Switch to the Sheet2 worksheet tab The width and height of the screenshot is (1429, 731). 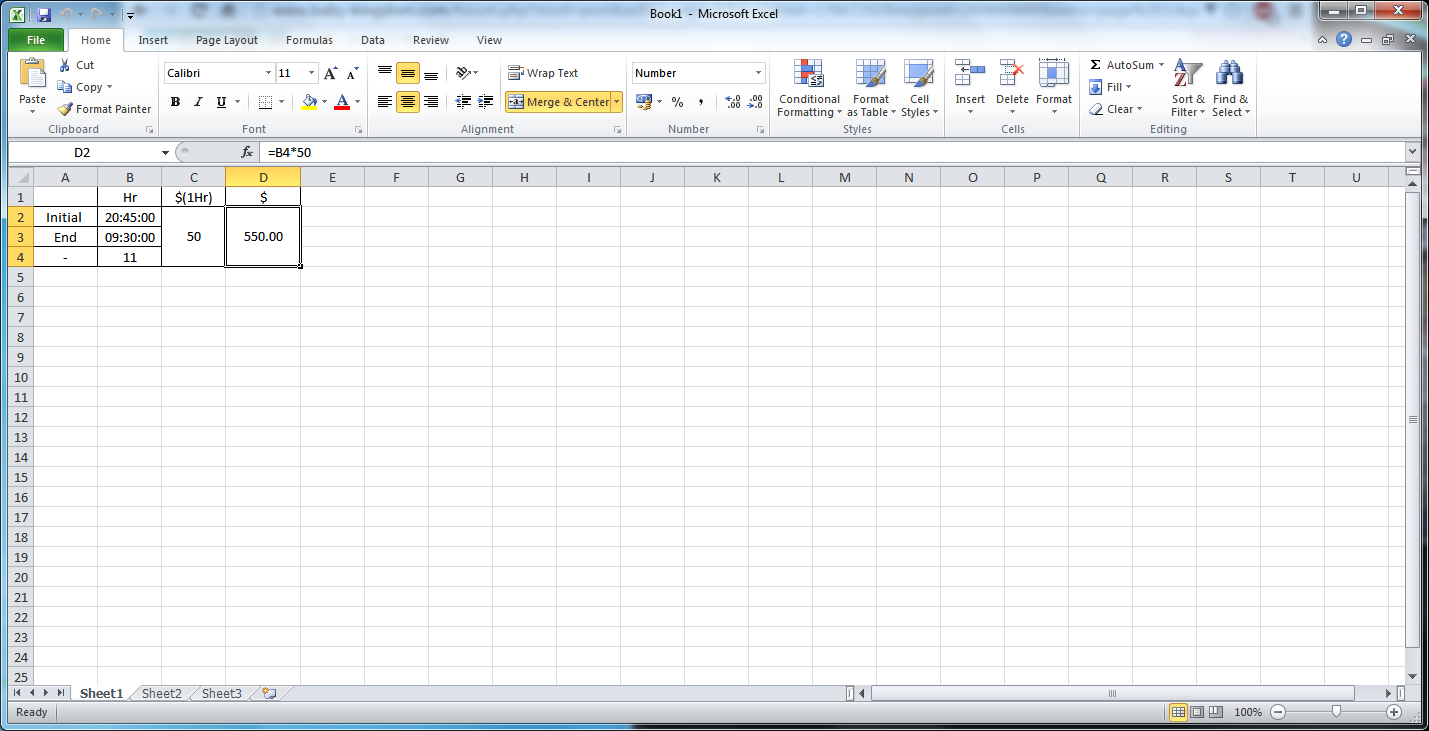pyautogui.click(x=162, y=693)
